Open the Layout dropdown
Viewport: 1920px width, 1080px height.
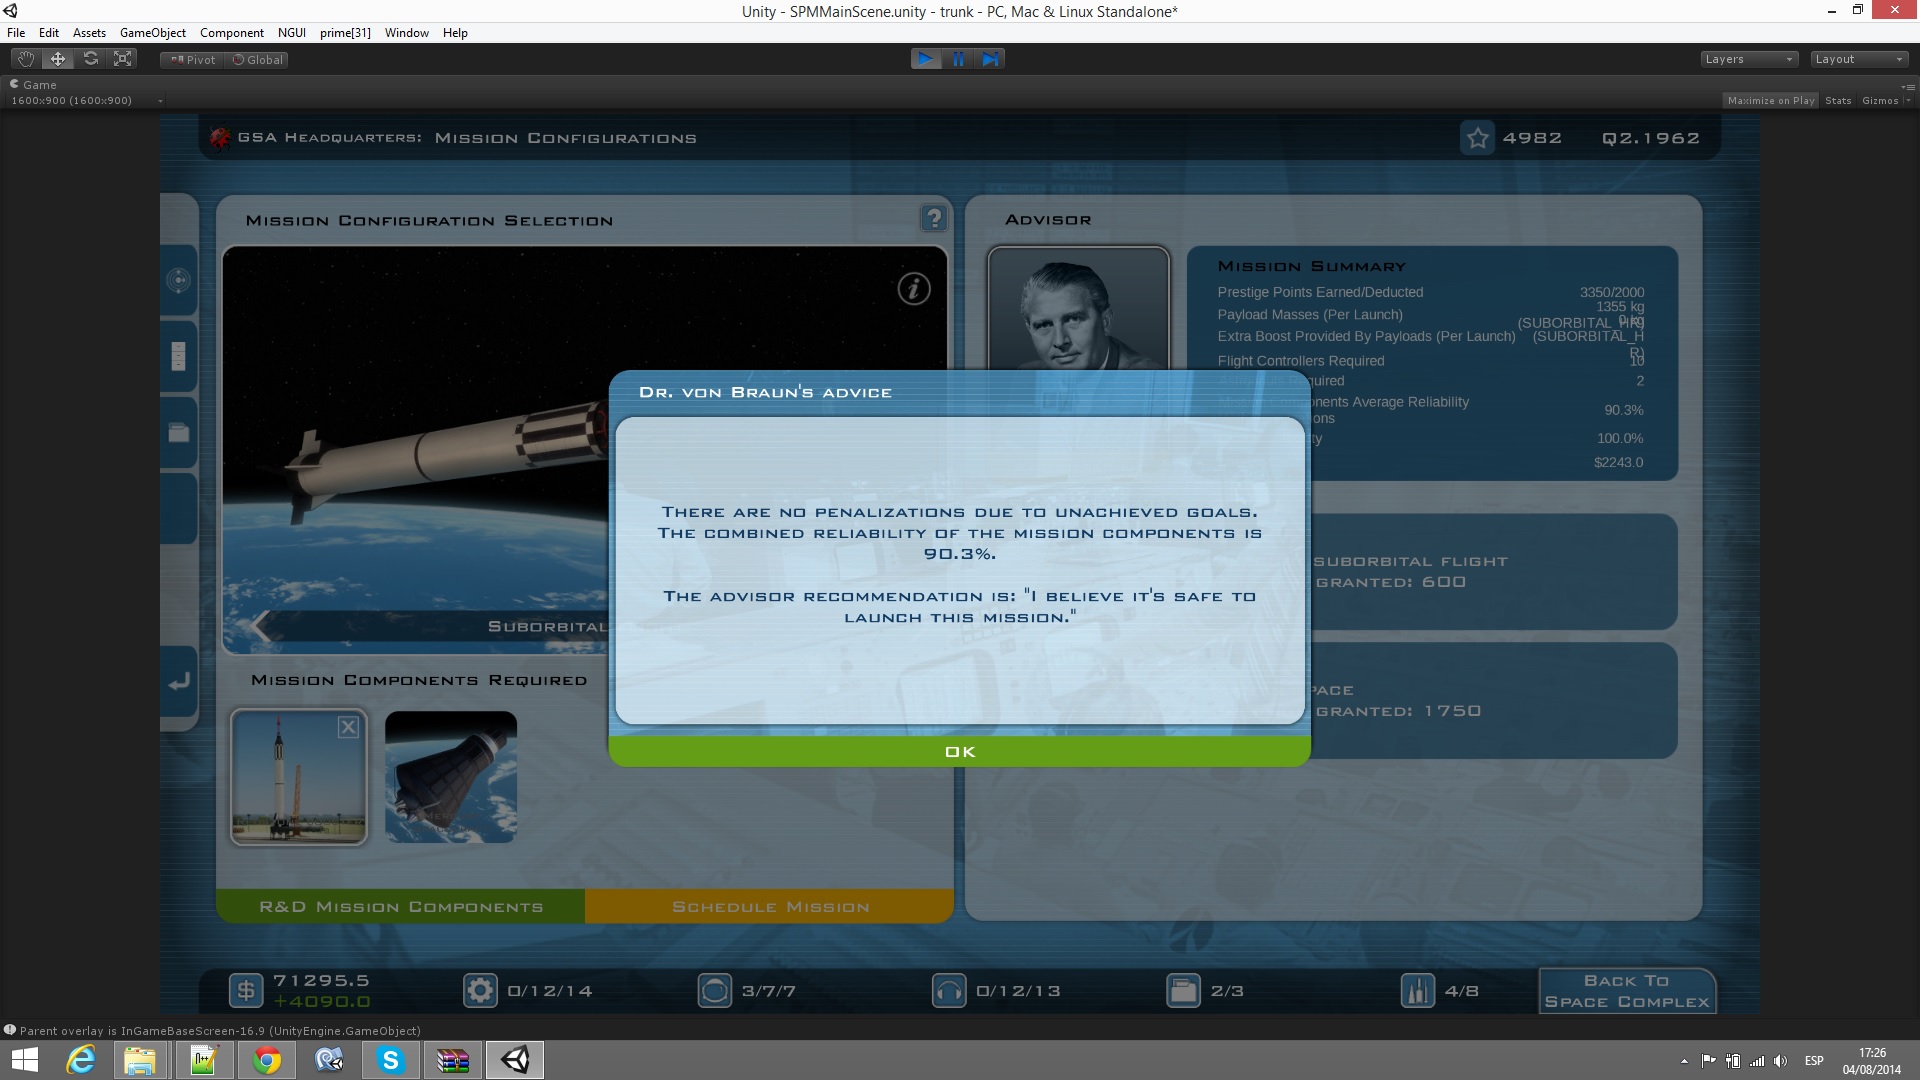coord(1859,59)
